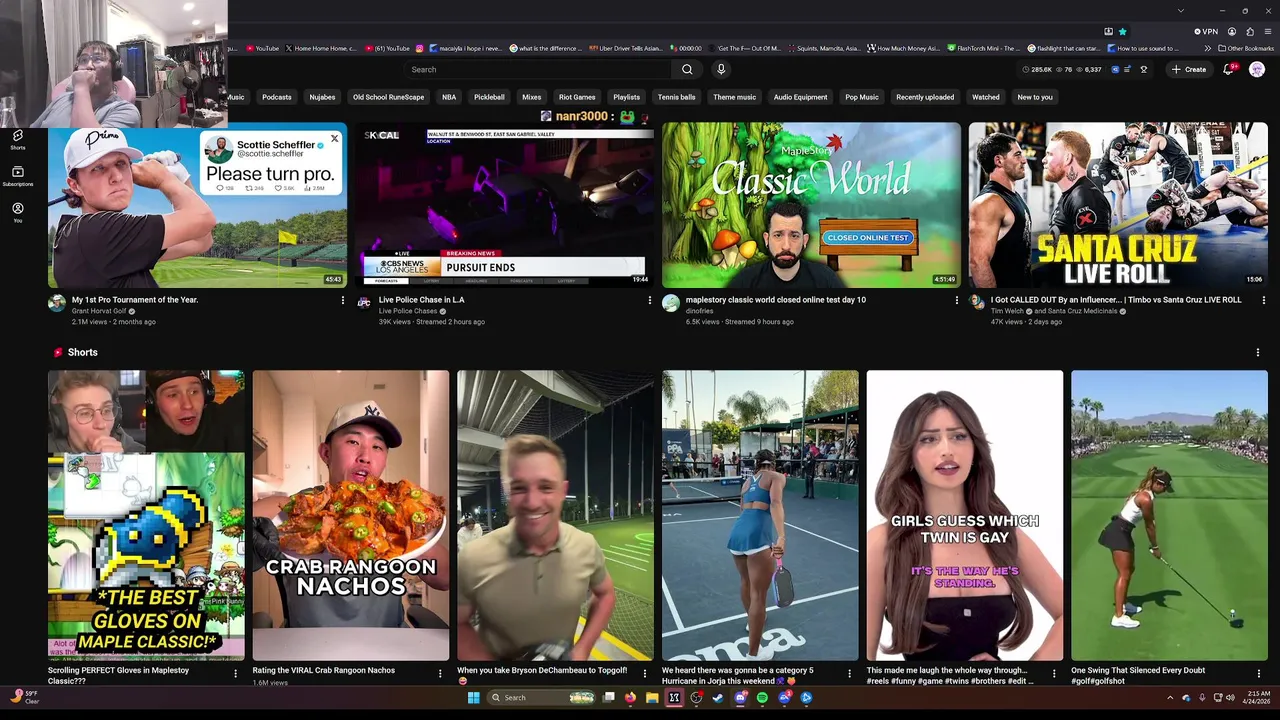Click the dinofries channel avatar

pyautogui.click(x=671, y=303)
